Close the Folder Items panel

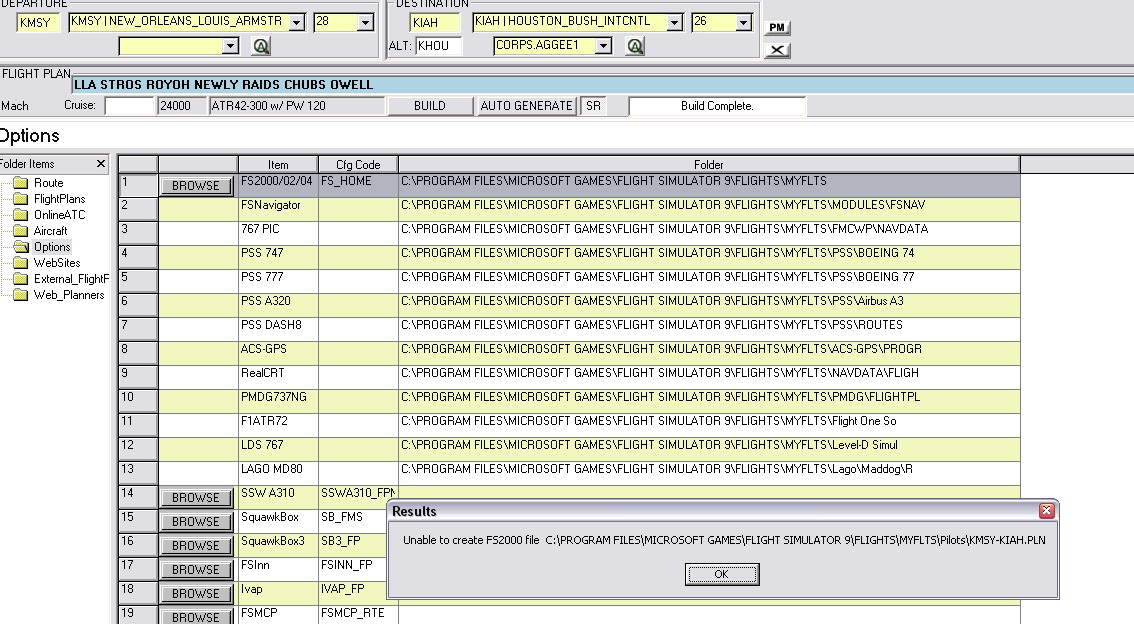click(101, 164)
